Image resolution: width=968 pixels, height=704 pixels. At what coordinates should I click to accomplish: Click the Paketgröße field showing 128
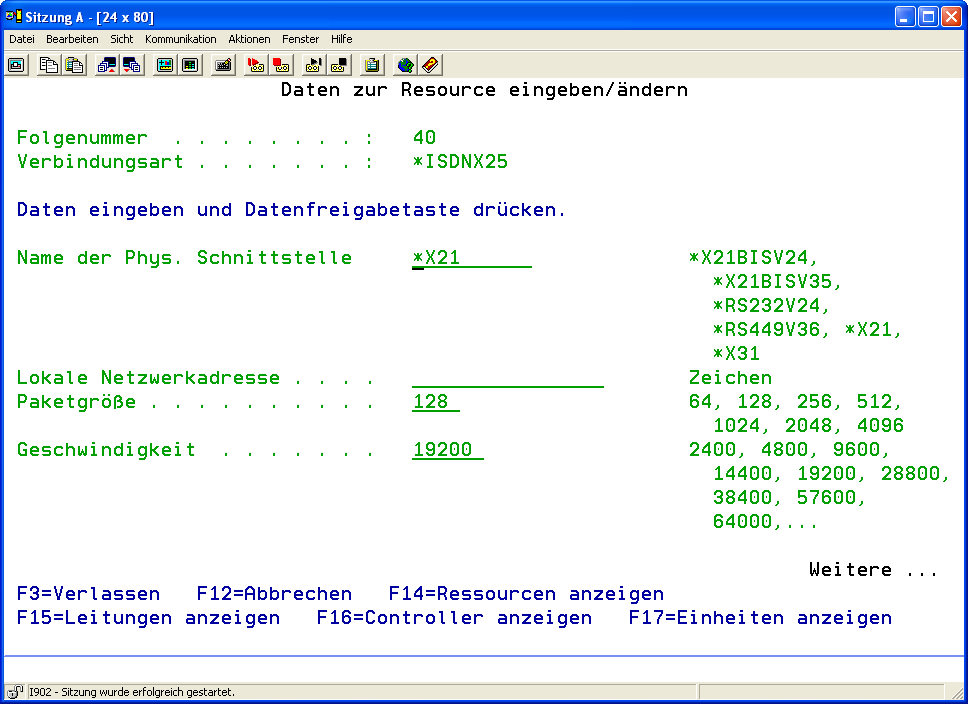pos(436,402)
